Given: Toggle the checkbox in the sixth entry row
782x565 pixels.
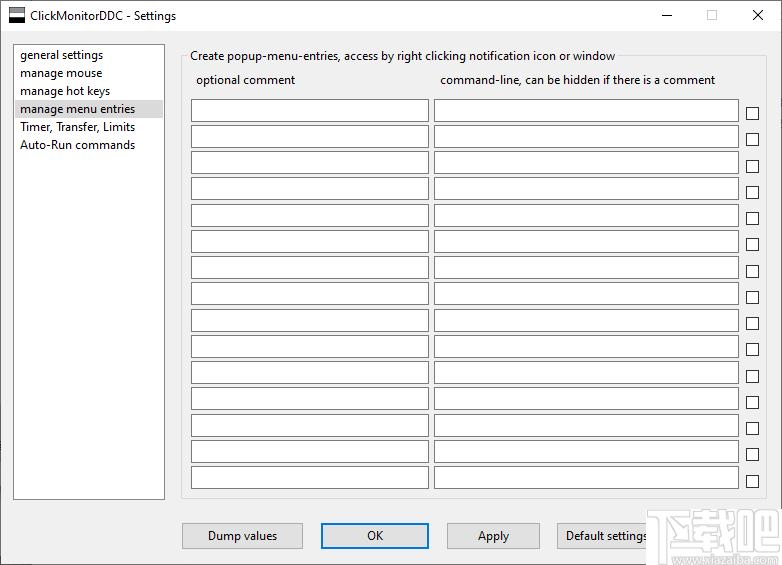Looking at the screenshot, I should 753,244.
